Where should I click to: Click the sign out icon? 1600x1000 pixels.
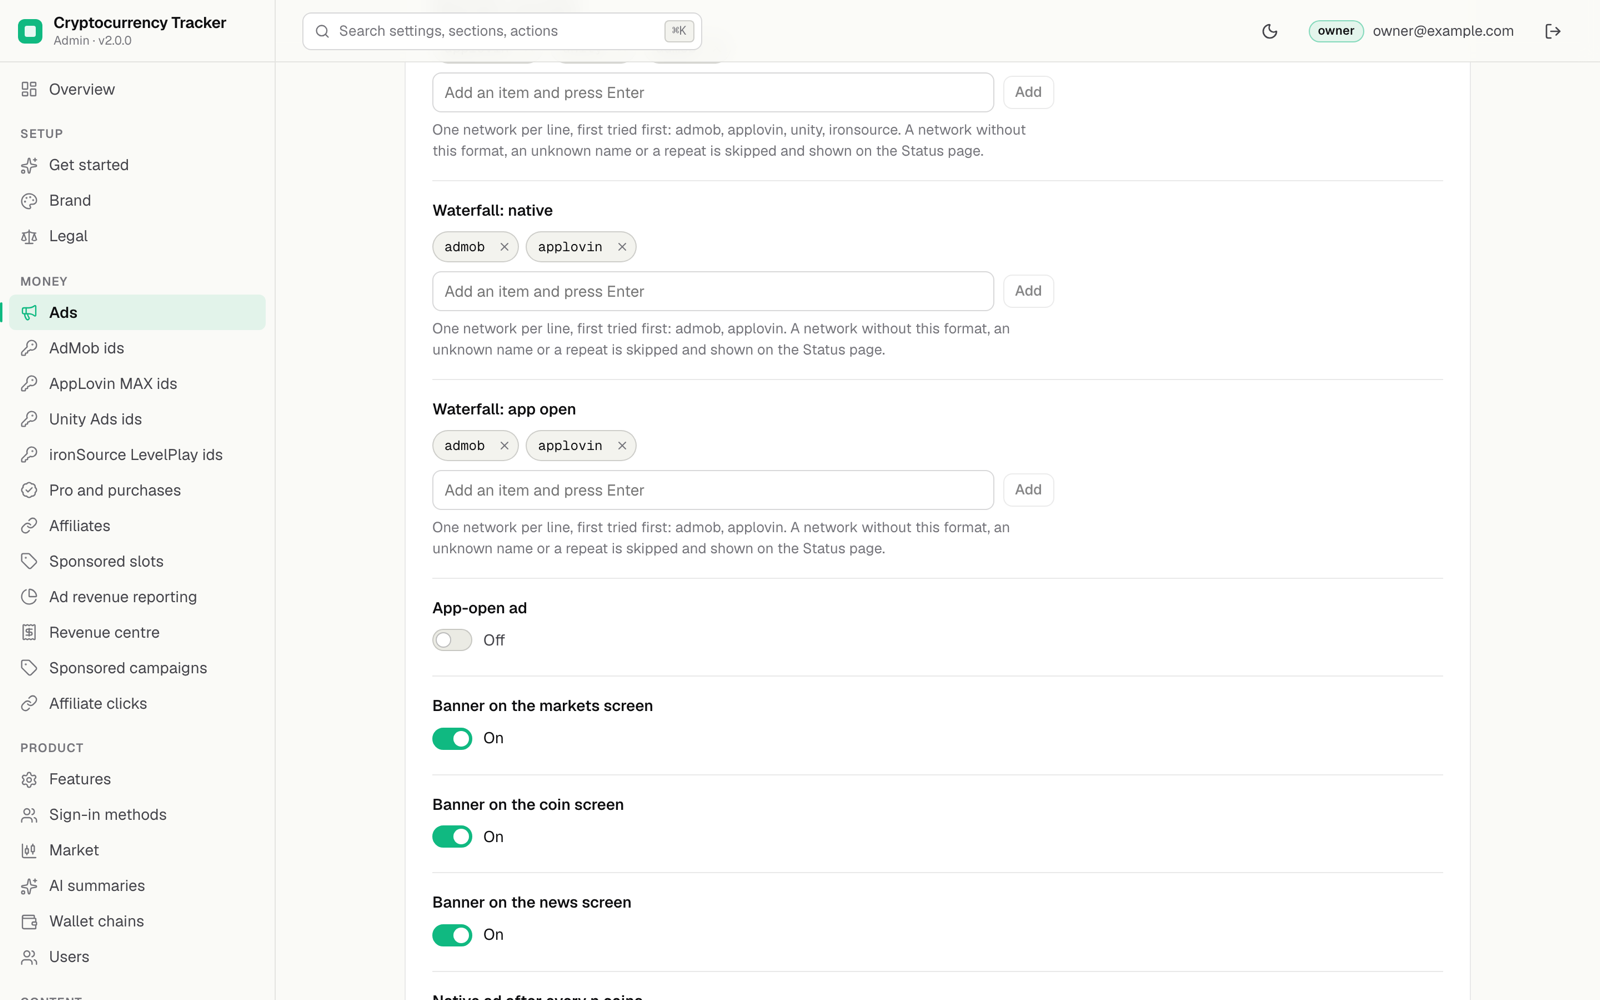(x=1553, y=31)
